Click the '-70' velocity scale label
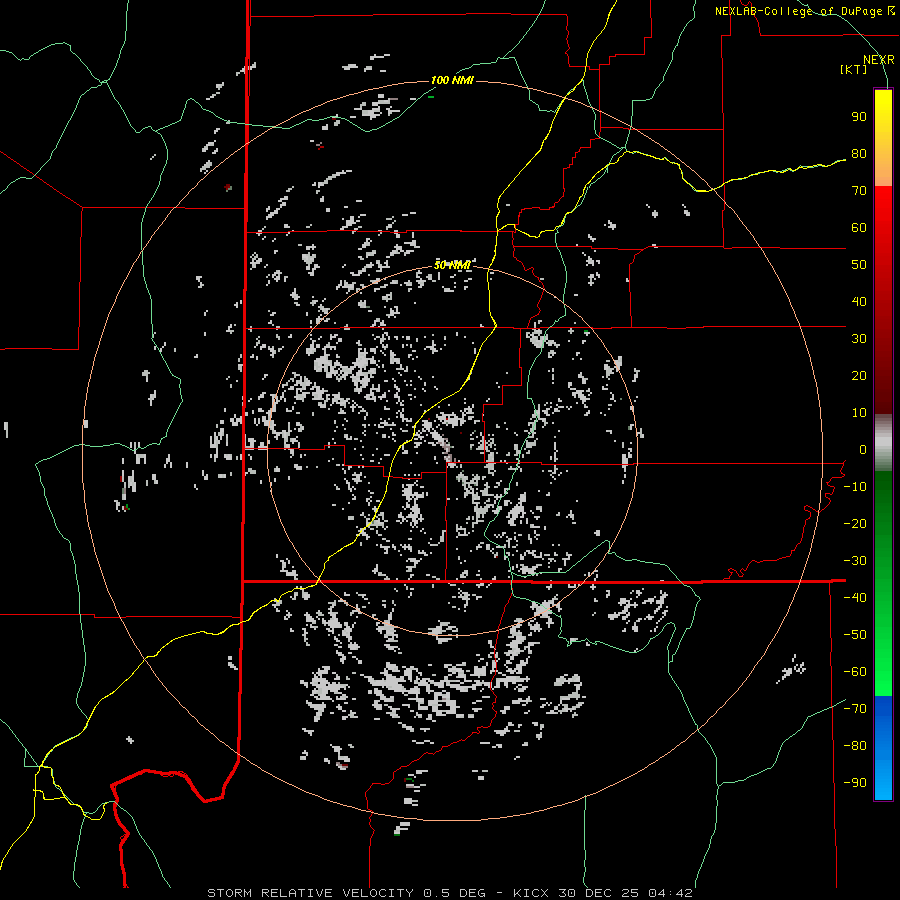The height and width of the screenshot is (900, 900). 855,709
